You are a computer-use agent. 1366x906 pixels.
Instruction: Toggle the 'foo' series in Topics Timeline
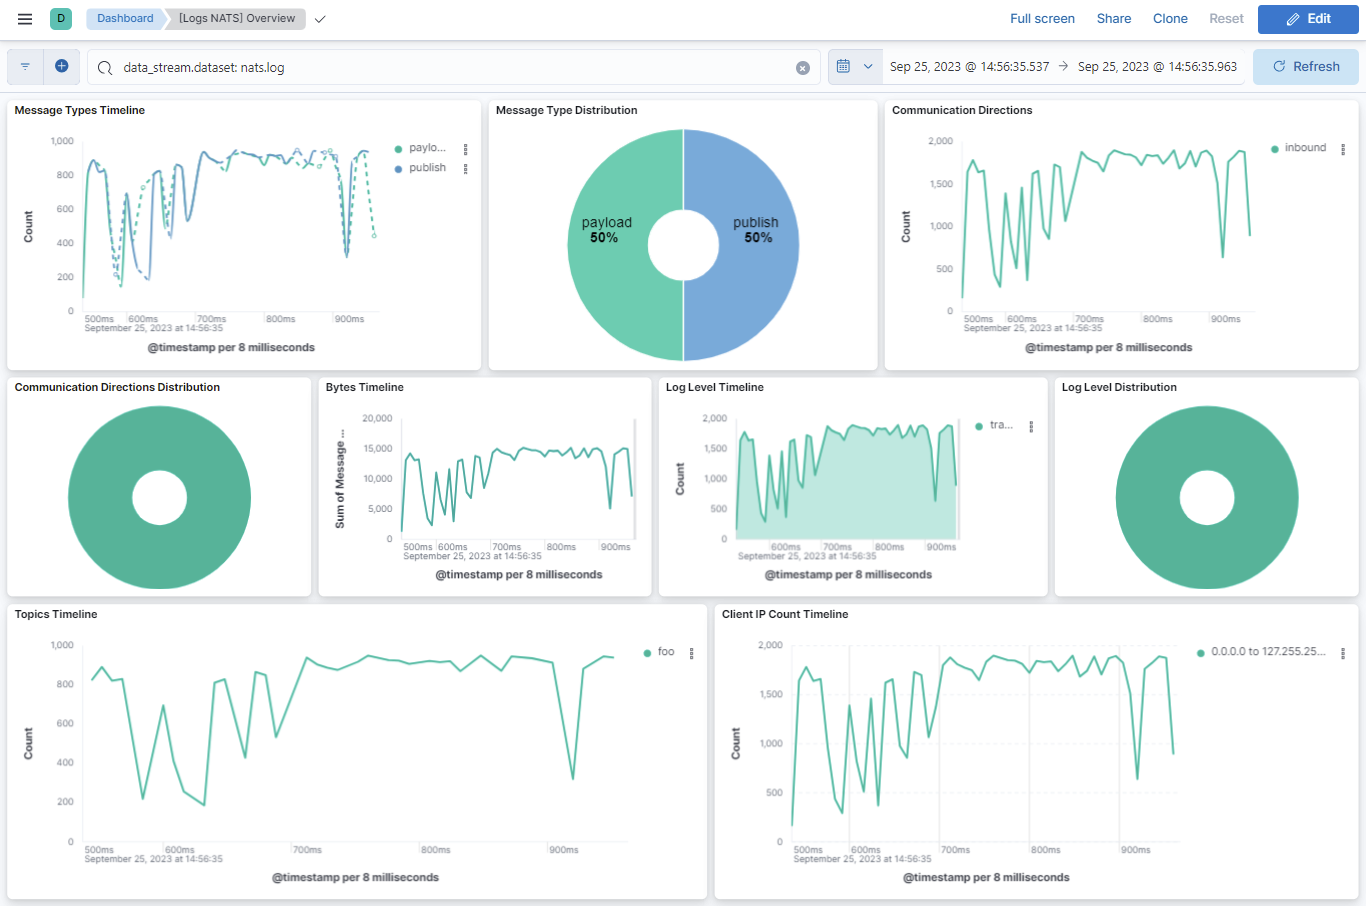click(x=665, y=651)
